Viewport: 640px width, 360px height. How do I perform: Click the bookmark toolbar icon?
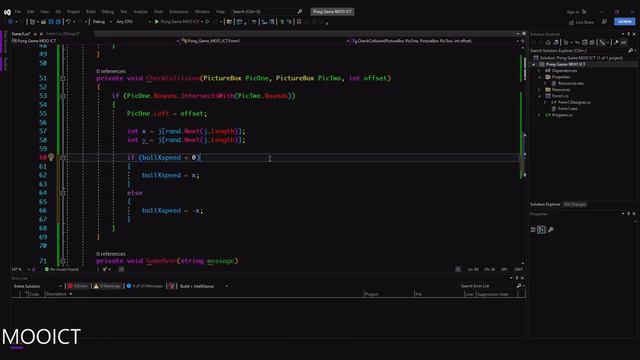(x=299, y=22)
